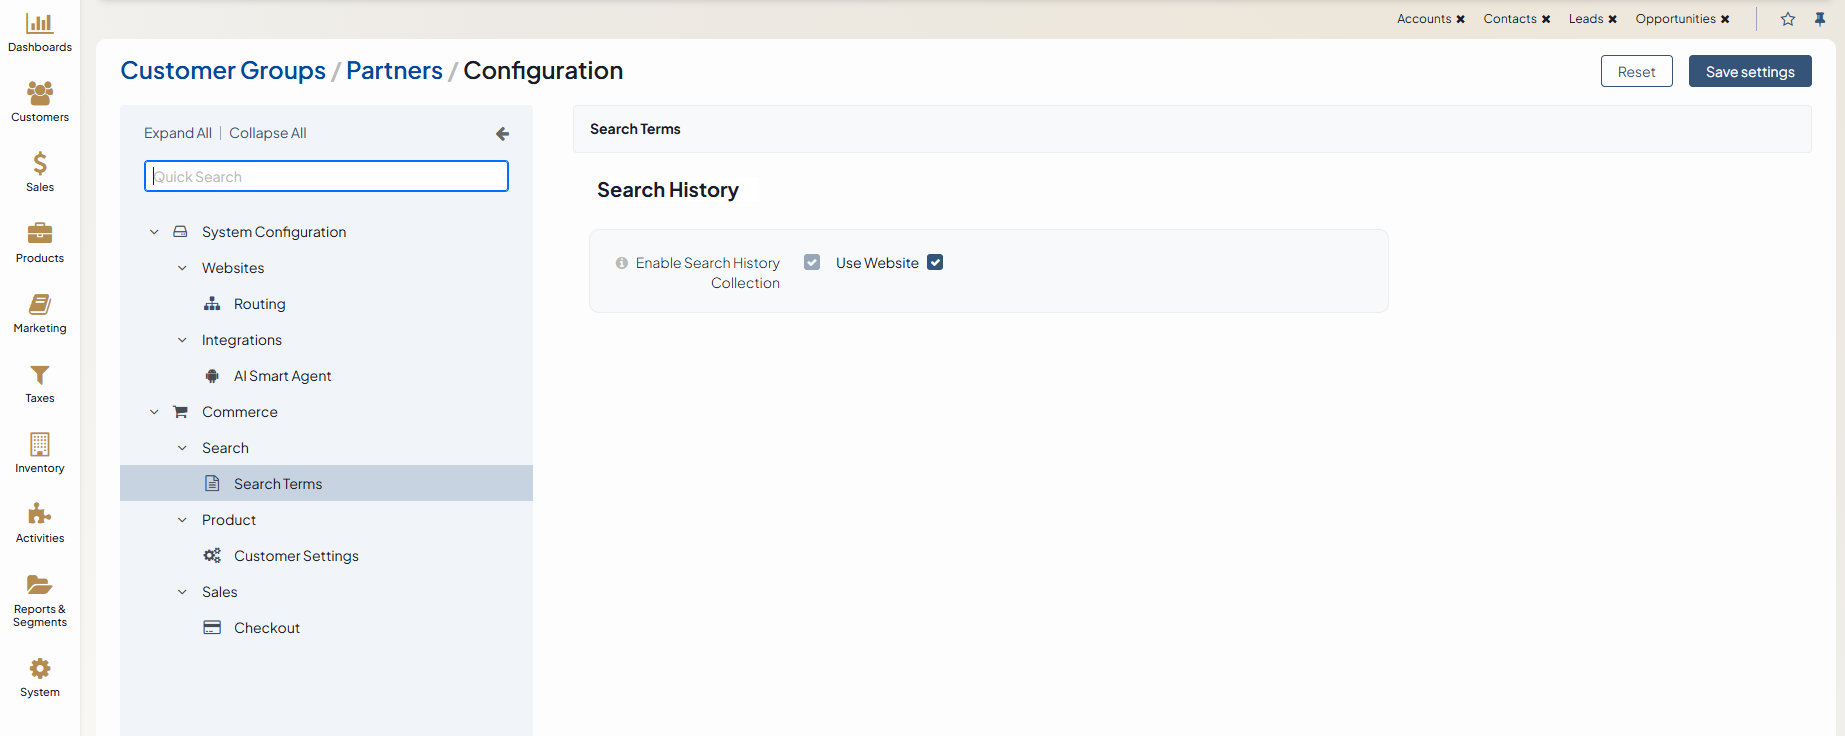Collapse the Integrations tree node

(x=182, y=340)
